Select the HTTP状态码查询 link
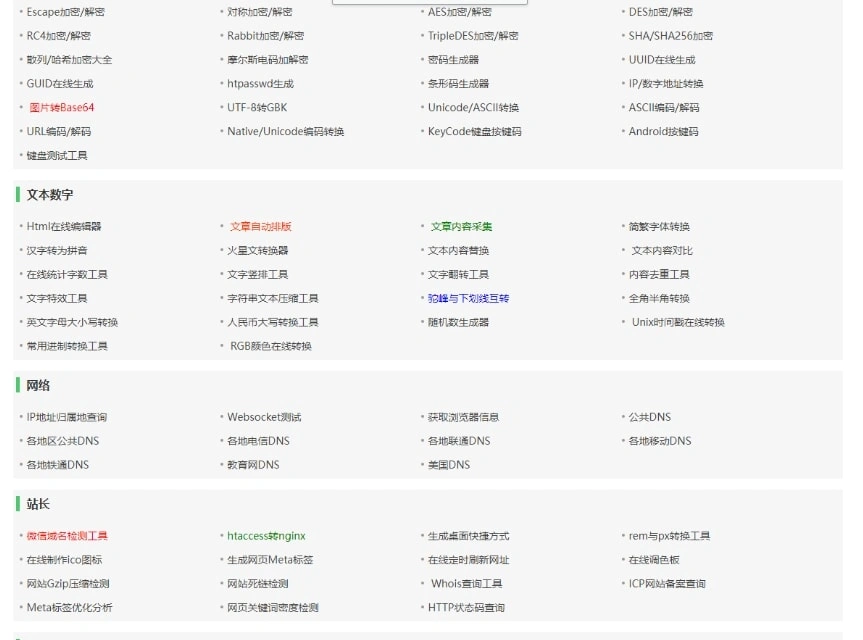The width and height of the screenshot is (863, 640). 466,608
